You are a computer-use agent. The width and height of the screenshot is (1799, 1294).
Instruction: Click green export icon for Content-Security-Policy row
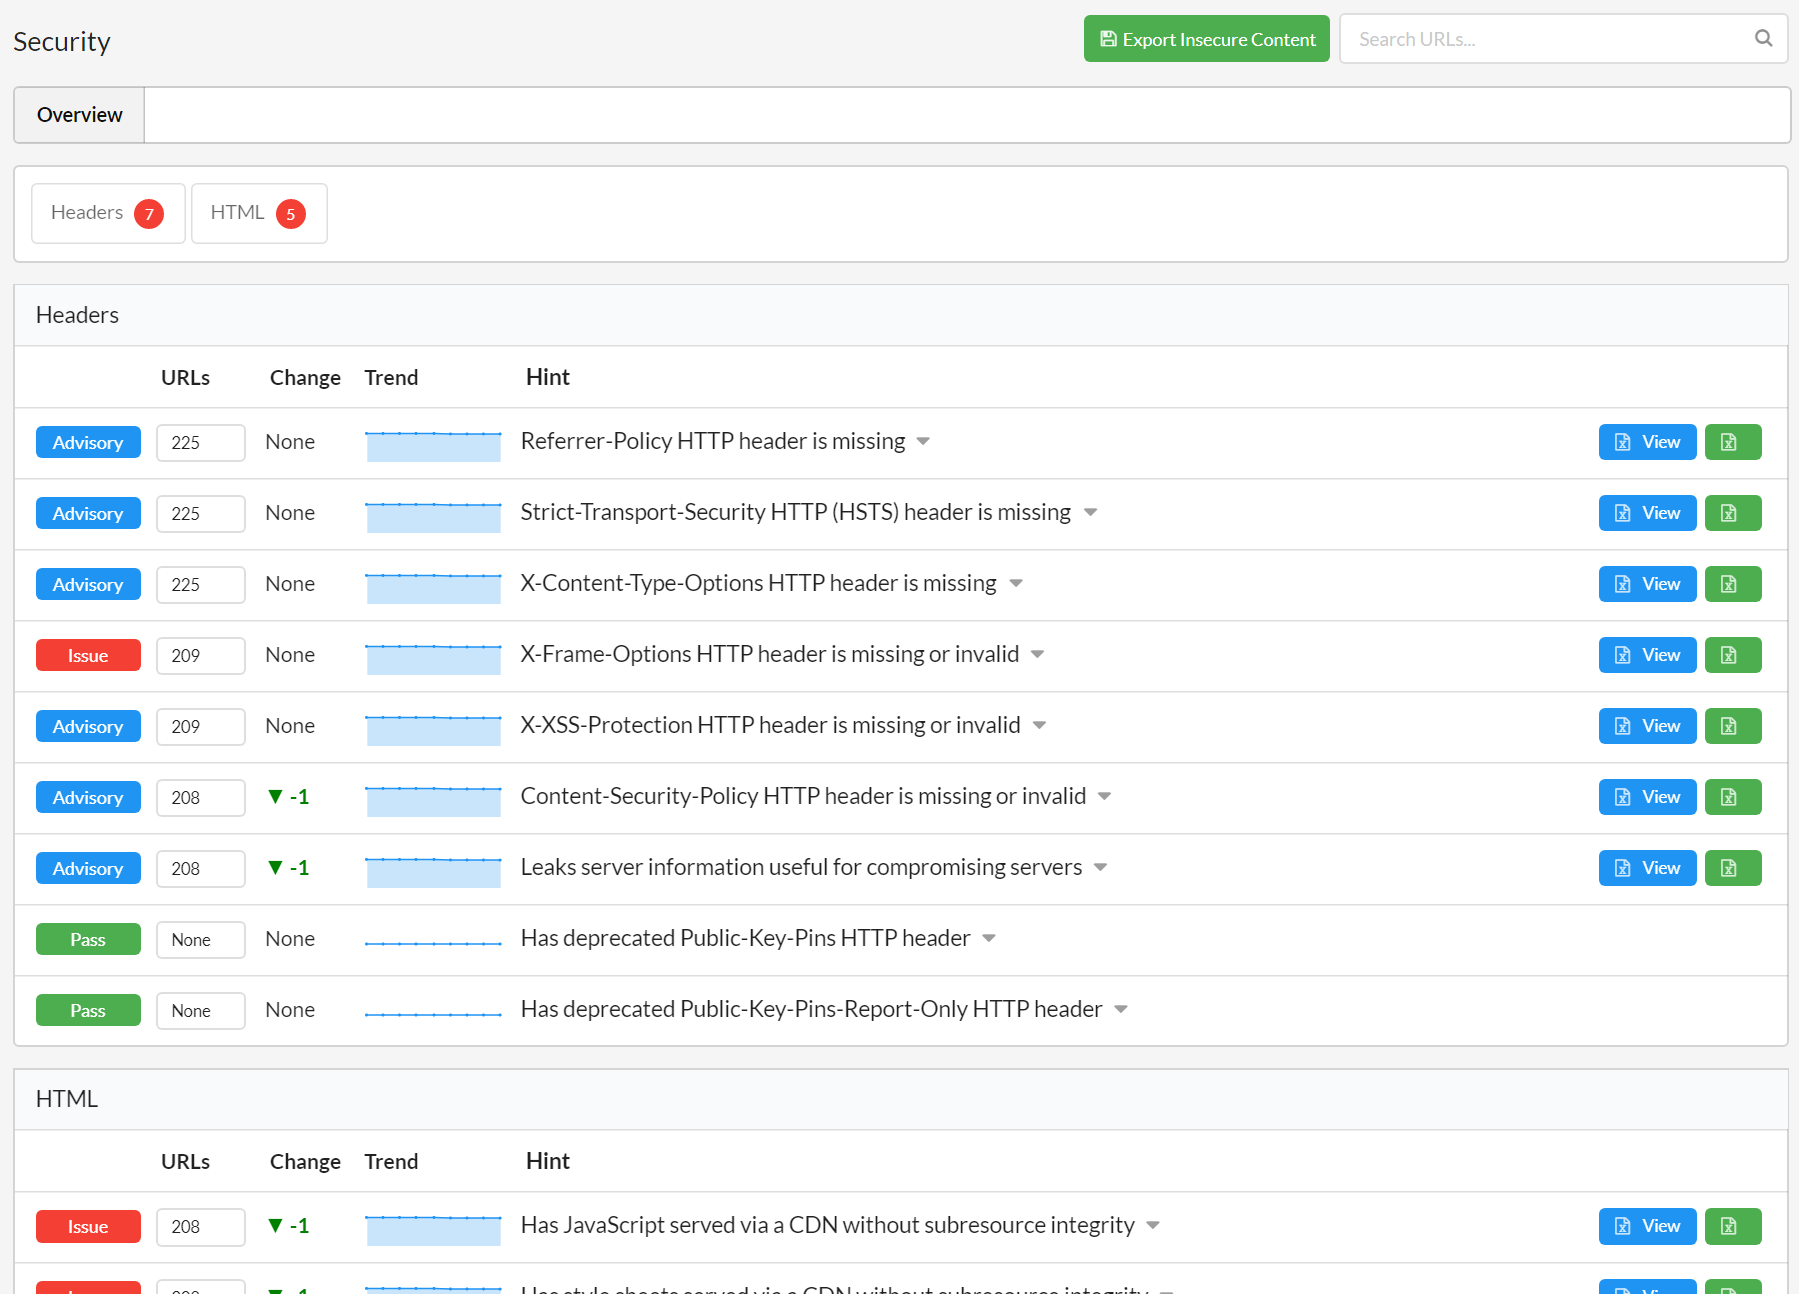(1732, 797)
